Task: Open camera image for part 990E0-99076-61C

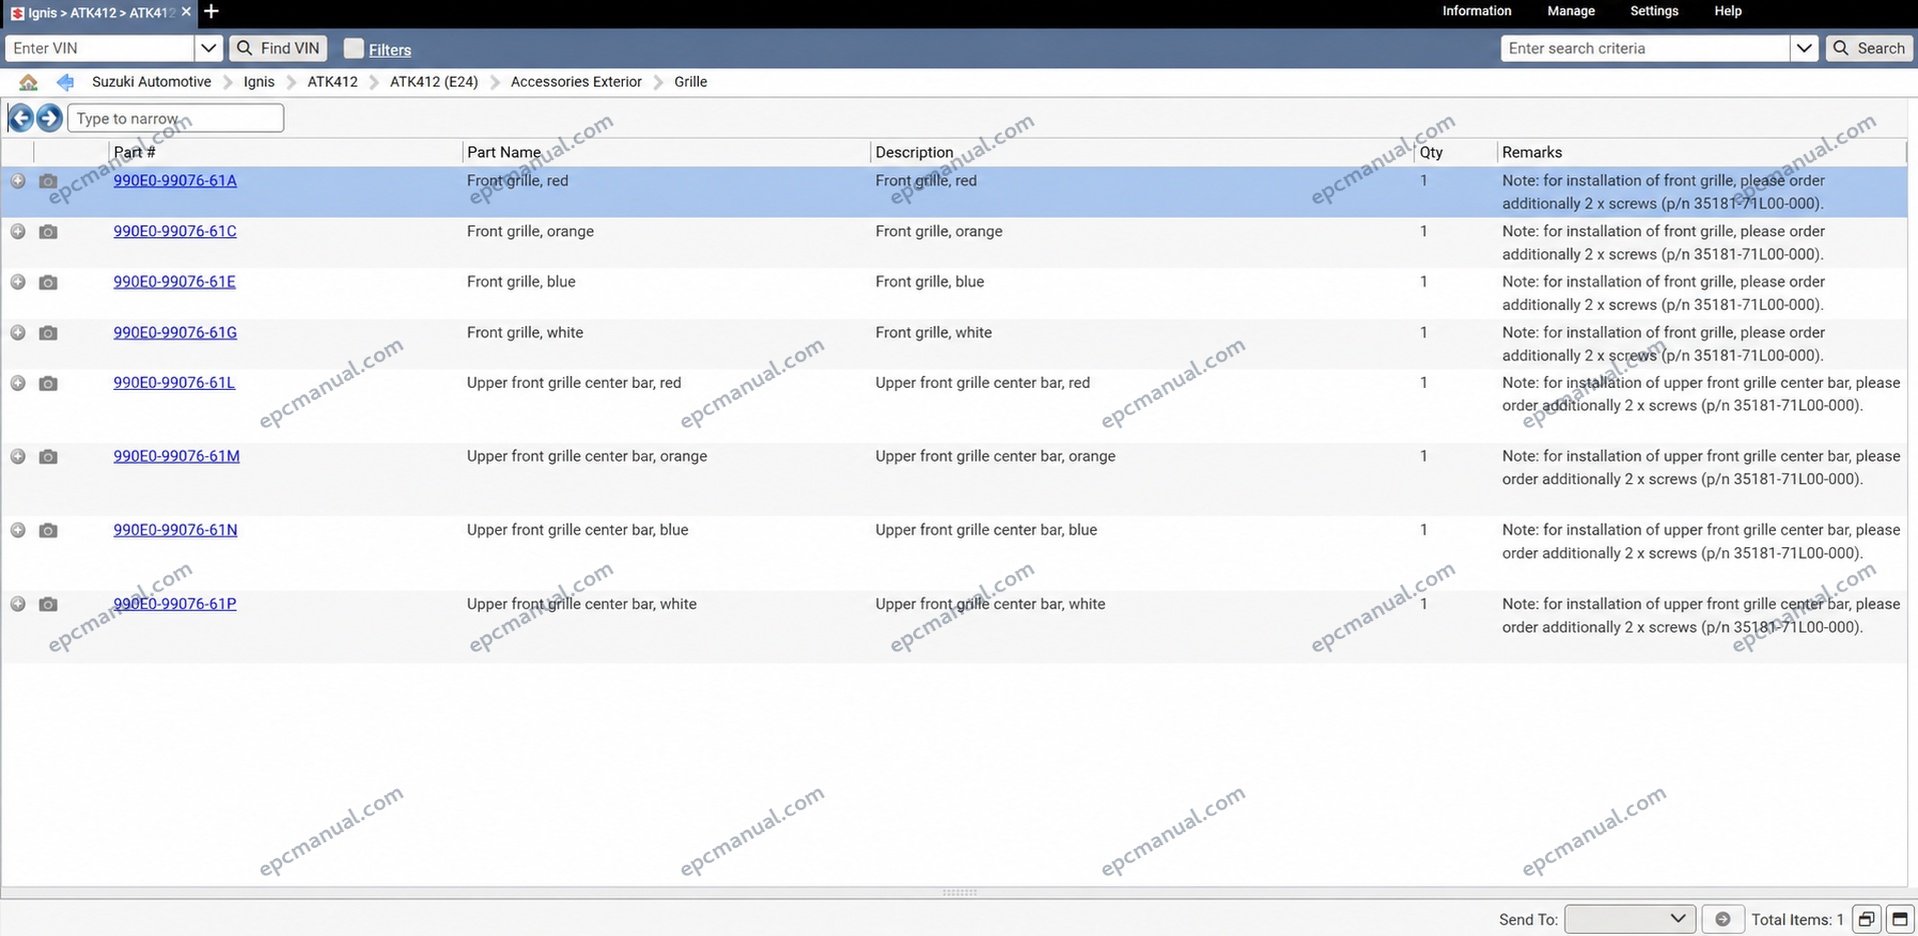Action: pyautogui.click(x=48, y=232)
